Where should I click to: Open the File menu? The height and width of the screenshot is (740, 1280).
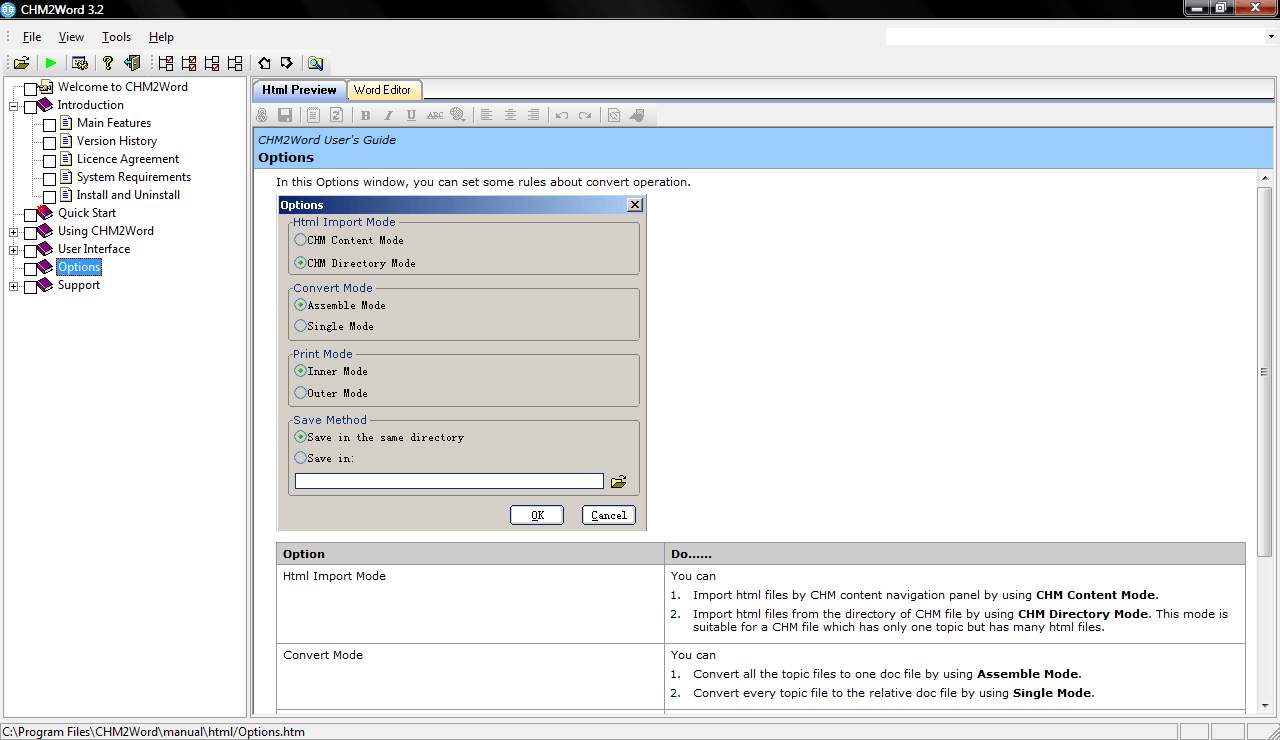pyautogui.click(x=32, y=37)
